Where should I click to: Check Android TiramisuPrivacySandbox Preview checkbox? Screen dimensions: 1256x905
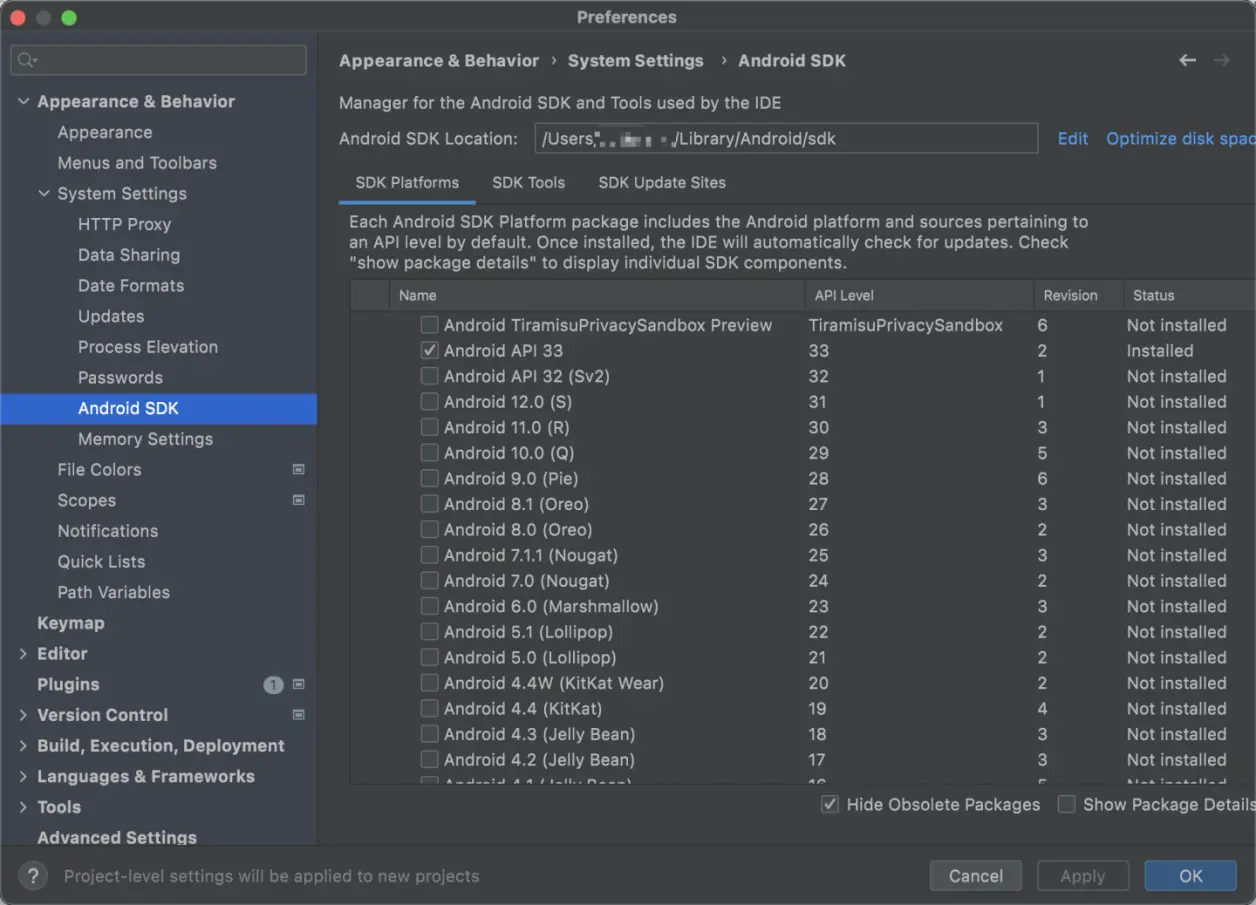pos(429,325)
